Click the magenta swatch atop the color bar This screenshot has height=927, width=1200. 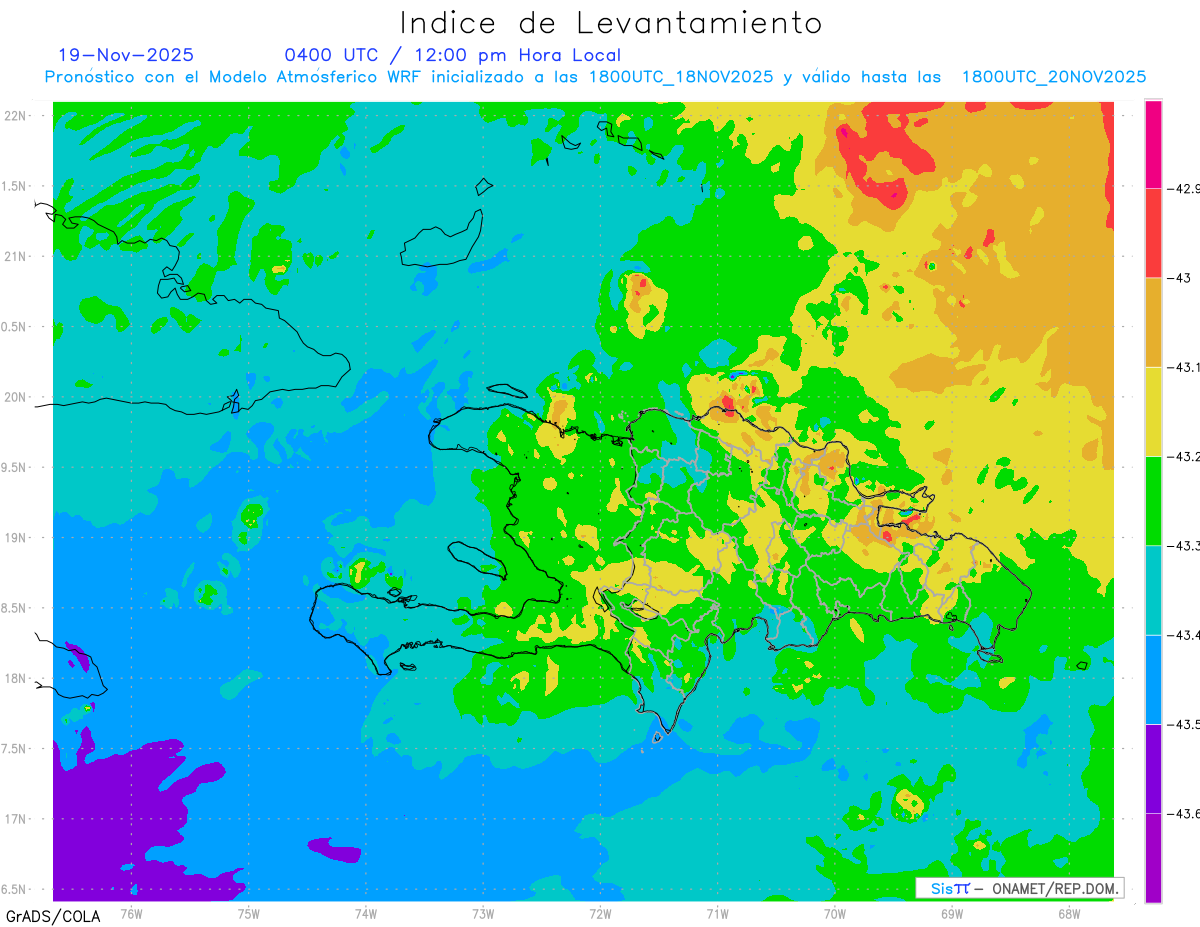(x=1153, y=144)
